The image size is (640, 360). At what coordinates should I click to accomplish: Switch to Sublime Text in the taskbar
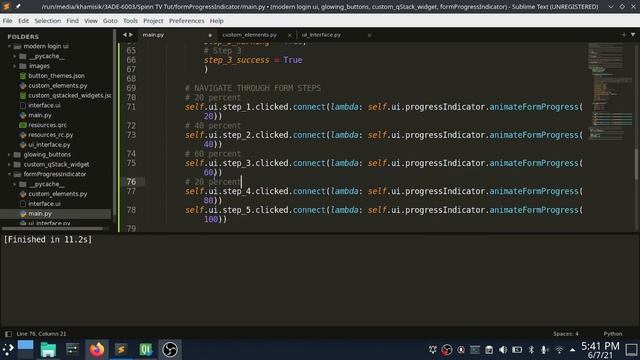click(x=121, y=350)
